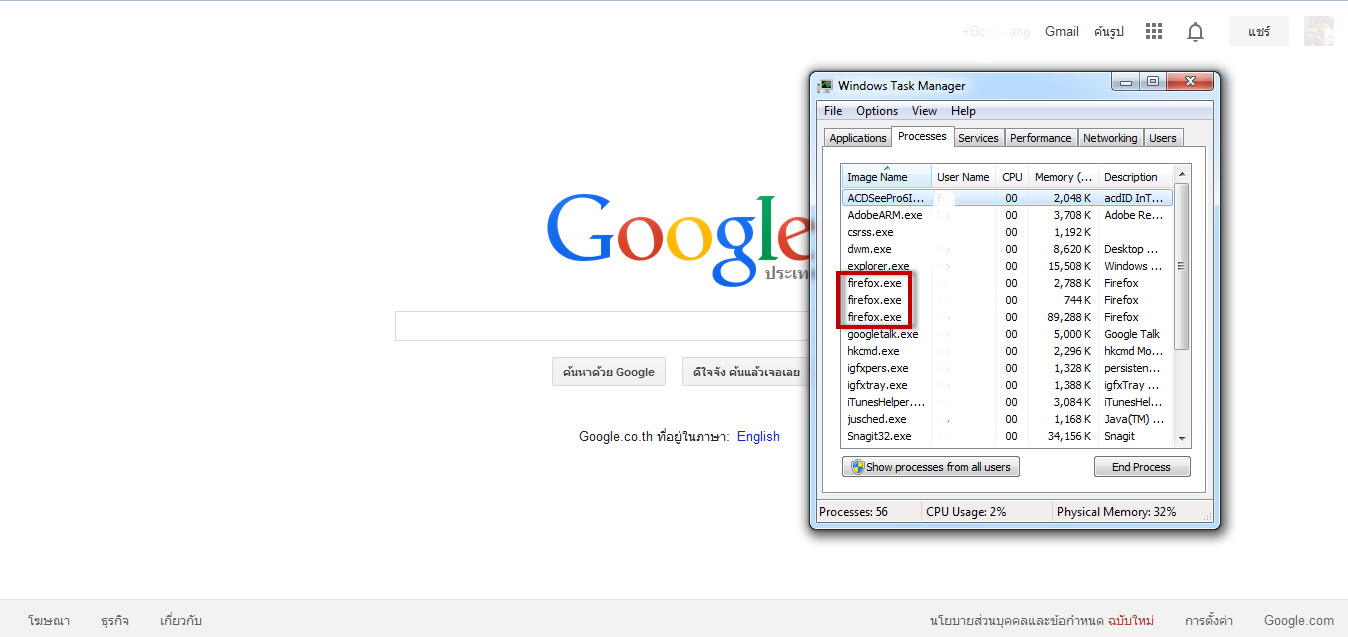This screenshot has width=1348, height=637.
Task: Select the AdobeARM.exe process row
Action: pos(1007,215)
